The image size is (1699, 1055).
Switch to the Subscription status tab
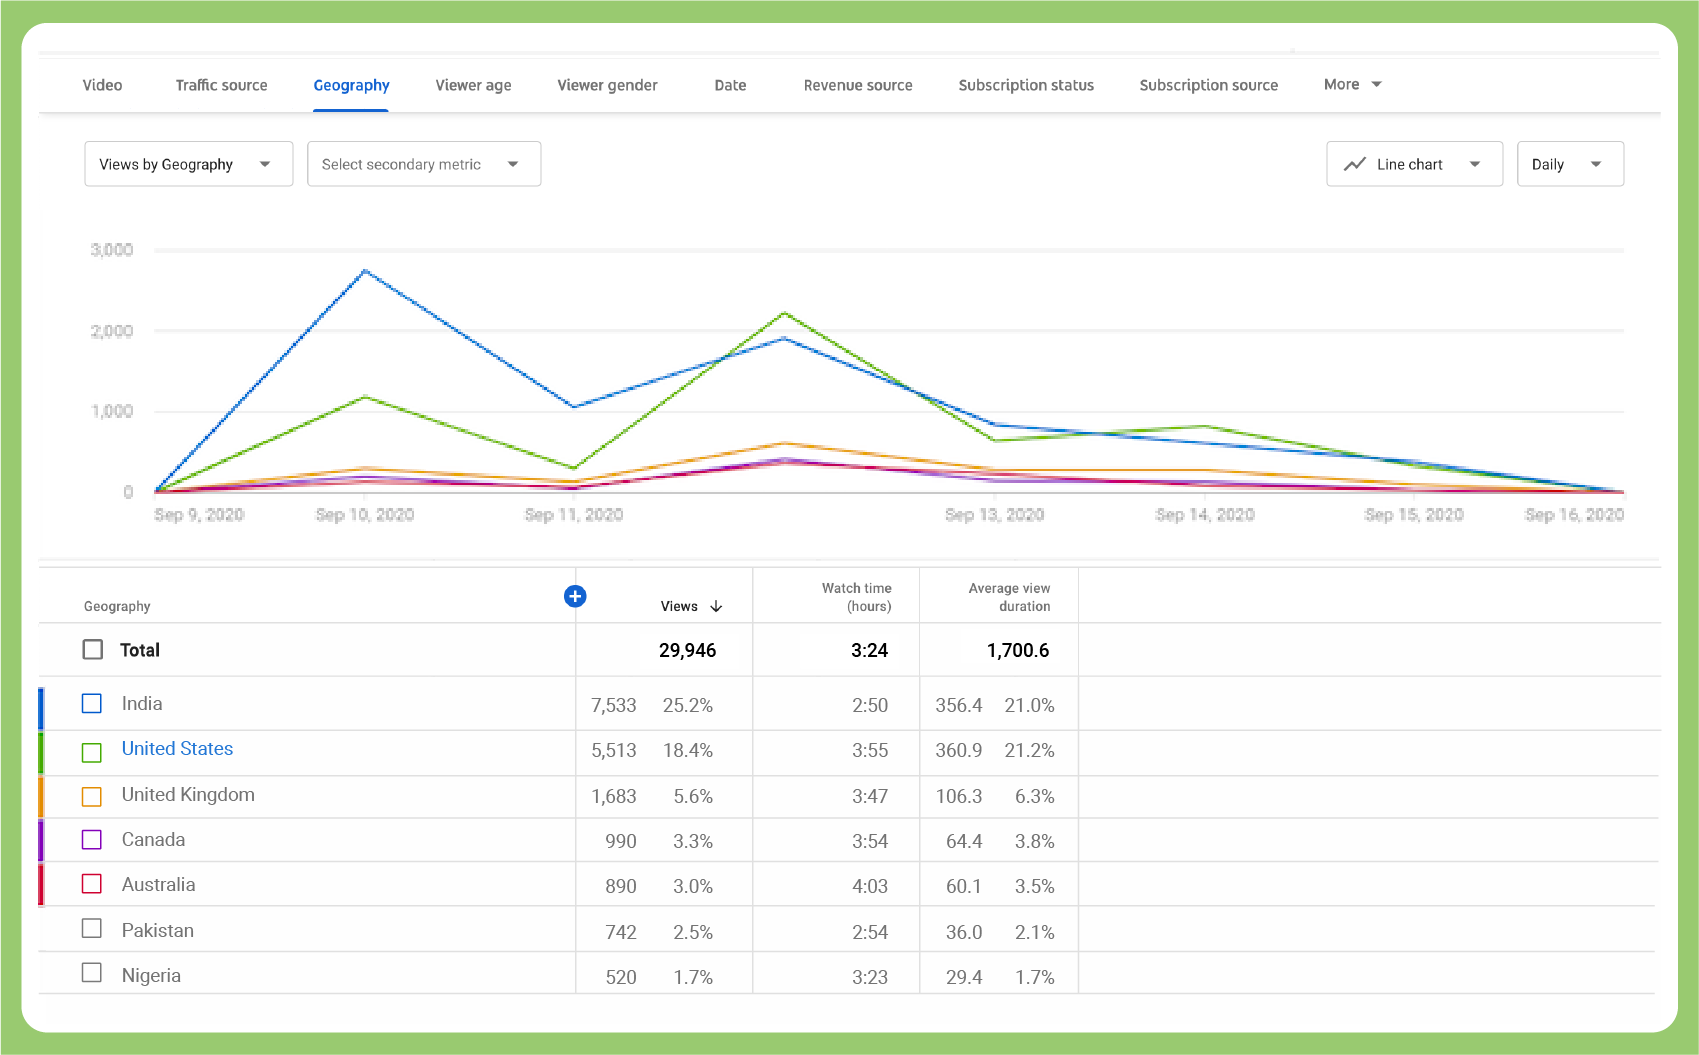1026,85
